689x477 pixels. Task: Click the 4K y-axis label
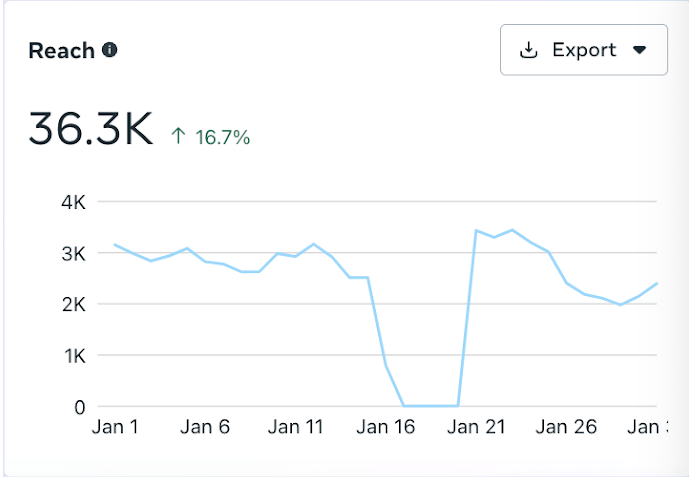[73, 202]
